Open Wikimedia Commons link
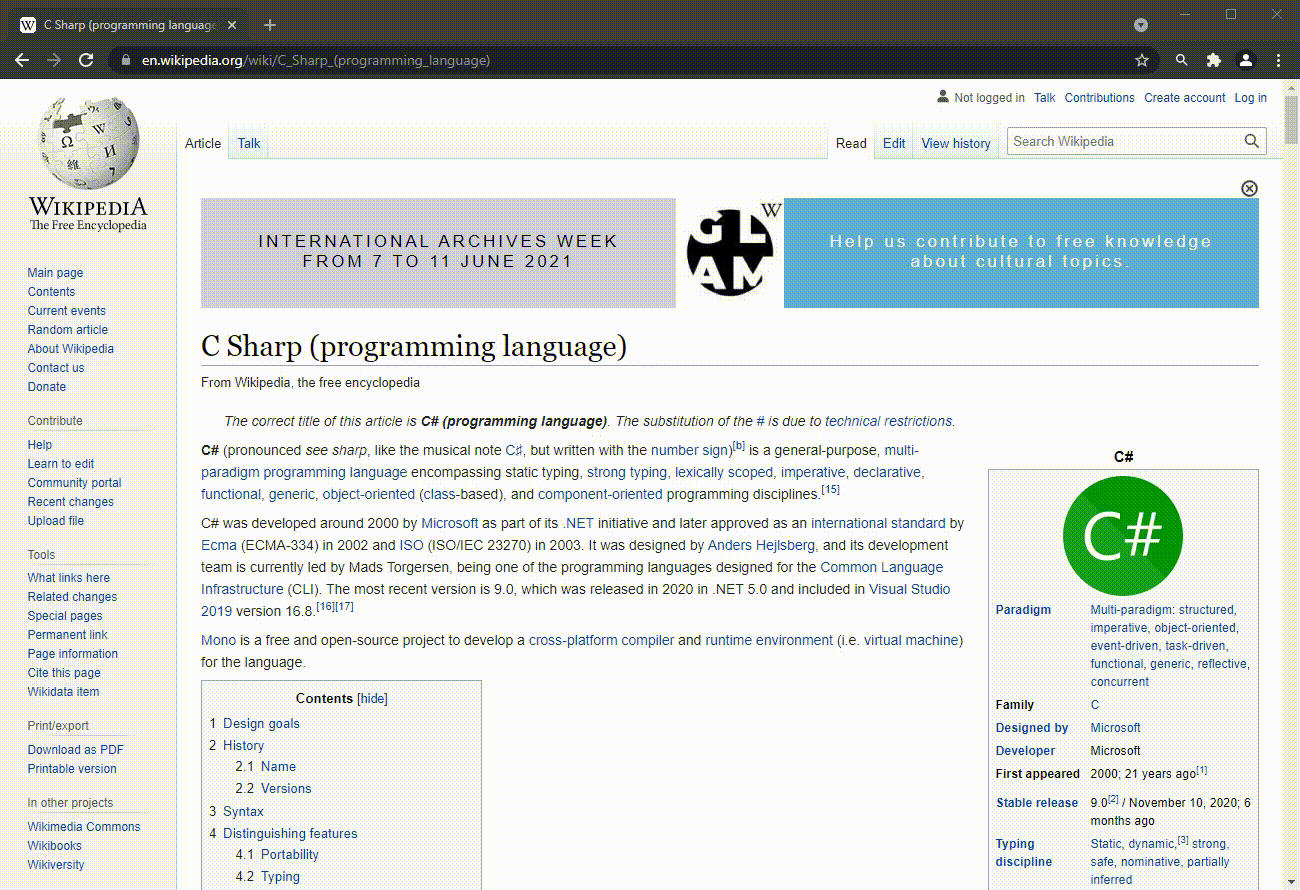 coord(84,827)
